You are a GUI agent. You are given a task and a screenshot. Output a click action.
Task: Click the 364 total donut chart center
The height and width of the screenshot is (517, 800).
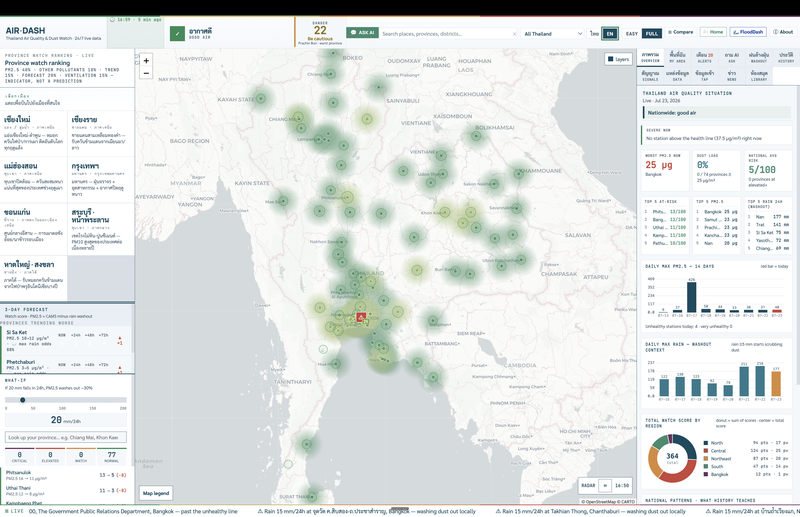(x=672, y=458)
